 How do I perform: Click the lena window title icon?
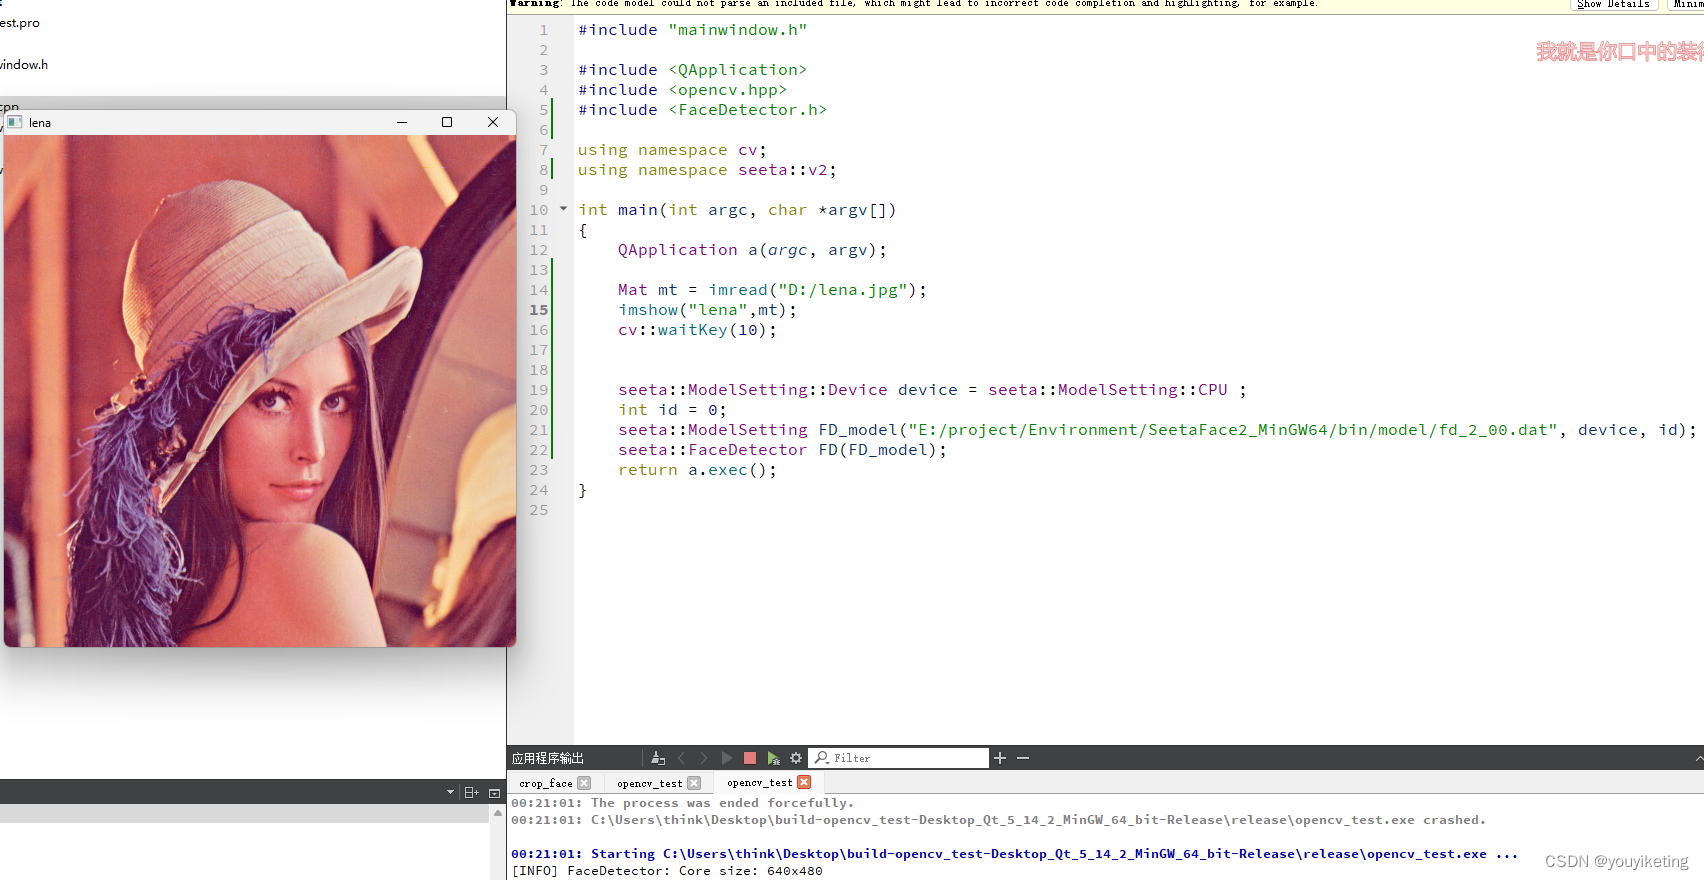(15, 122)
